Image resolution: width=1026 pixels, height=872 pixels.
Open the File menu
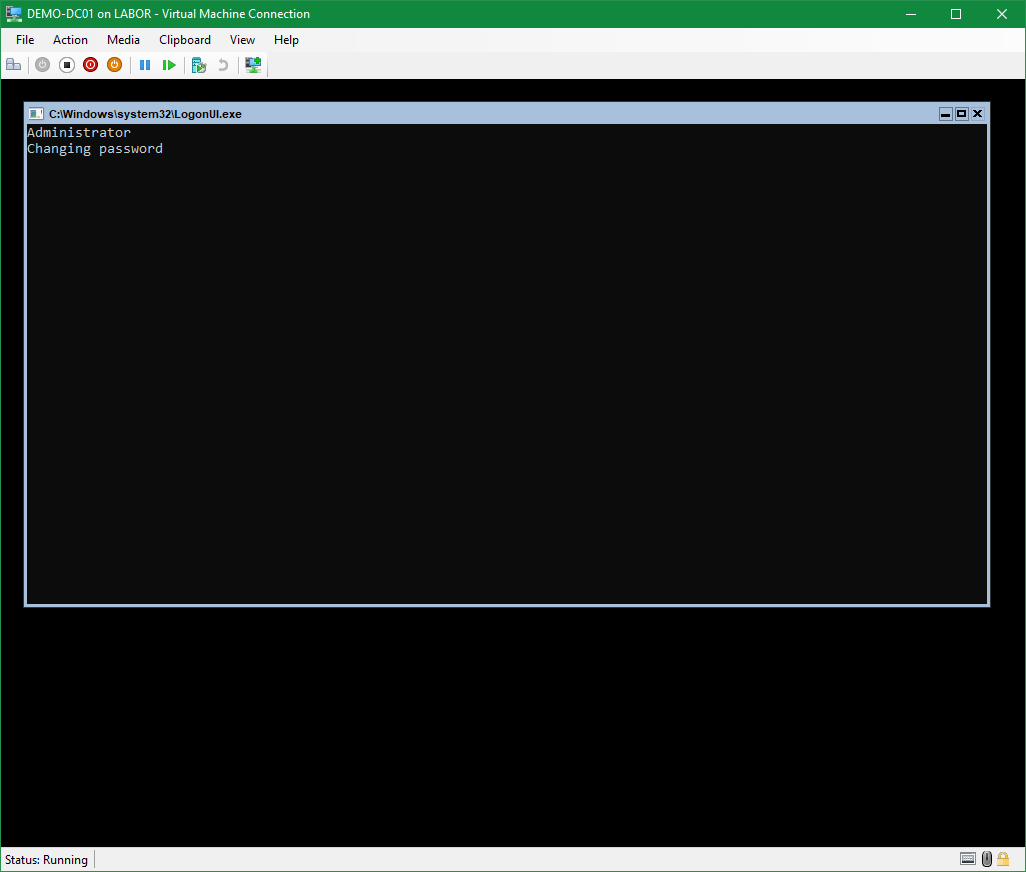(25, 40)
